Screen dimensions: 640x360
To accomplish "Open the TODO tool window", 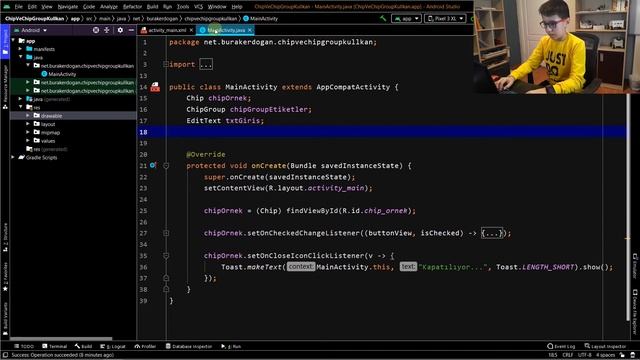I will [24, 346].
